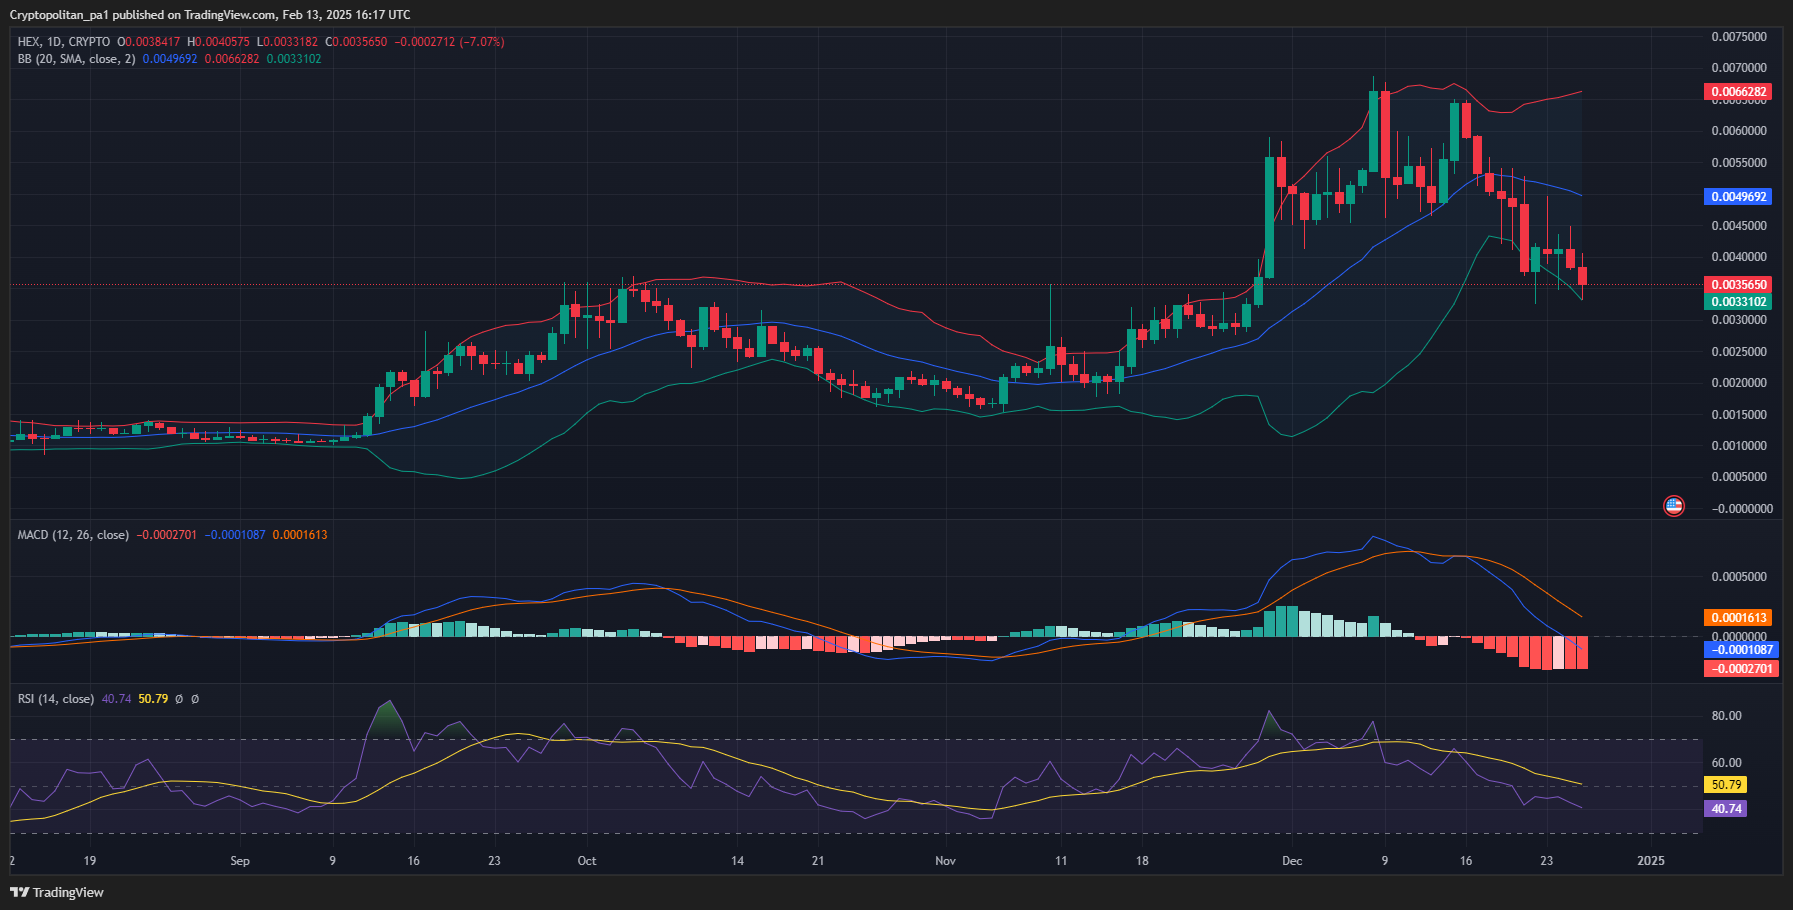Click the red 0.0066282 upper band price label

pyautogui.click(x=1739, y=91)
